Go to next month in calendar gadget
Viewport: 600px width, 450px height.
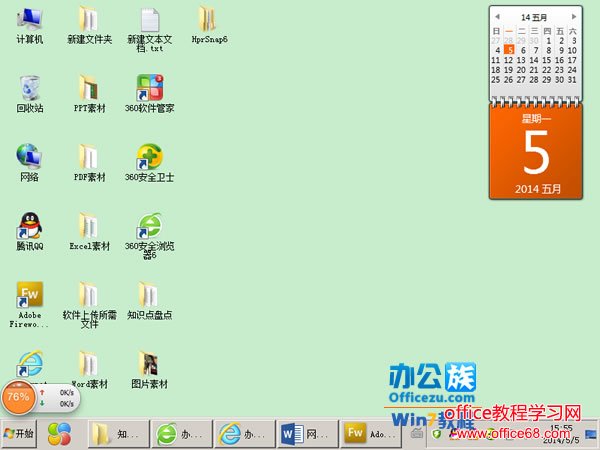[x=574, y=16]
